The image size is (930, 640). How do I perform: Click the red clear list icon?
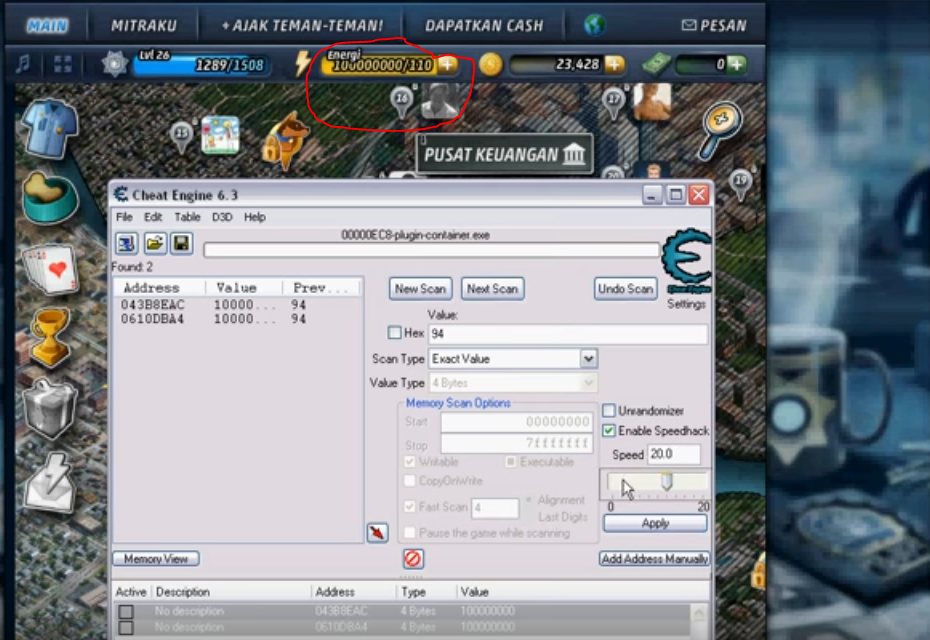point(413,559)
